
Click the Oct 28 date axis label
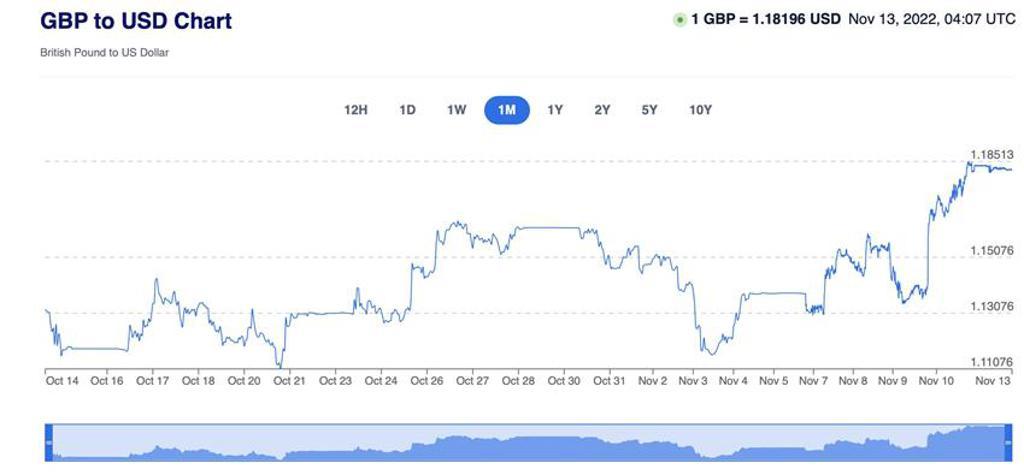(518, 381)
